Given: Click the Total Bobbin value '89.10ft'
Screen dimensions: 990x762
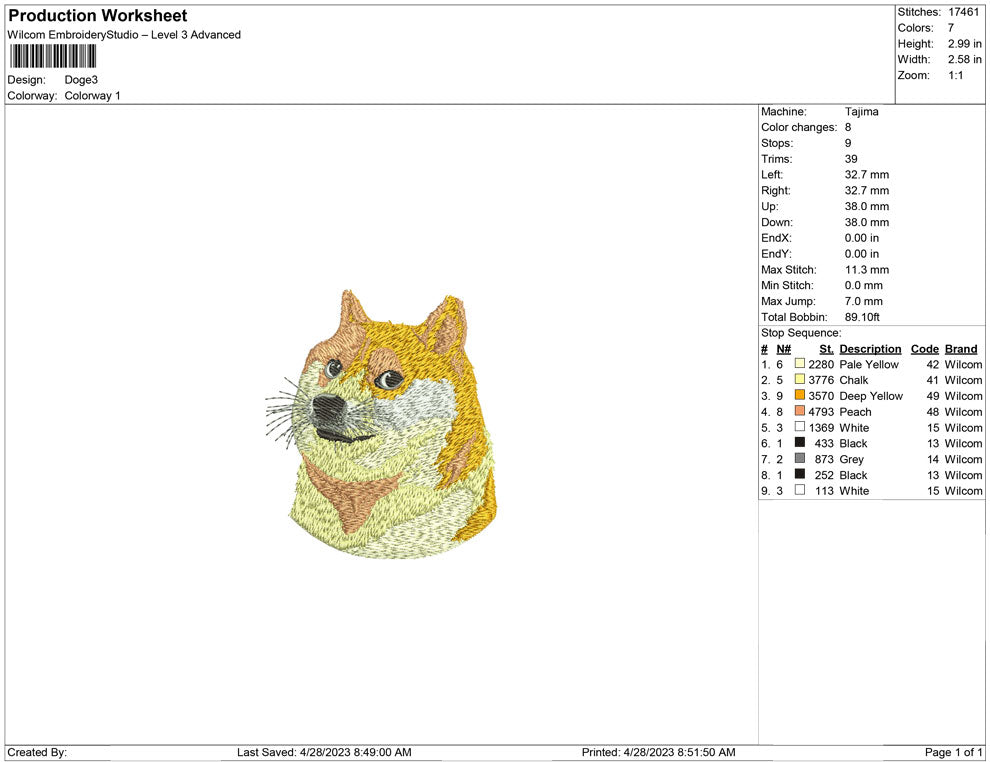Looking at the screenshot, I should (862, 317).
